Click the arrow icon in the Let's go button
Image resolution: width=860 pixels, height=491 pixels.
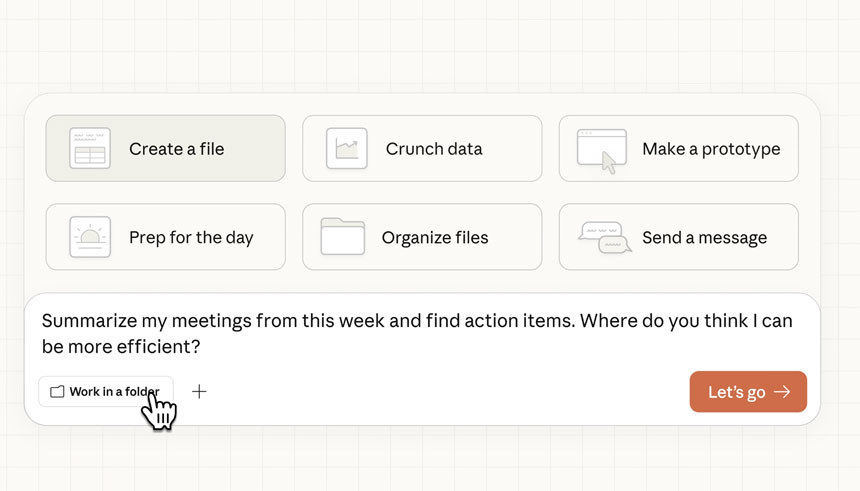pos(782,392)
